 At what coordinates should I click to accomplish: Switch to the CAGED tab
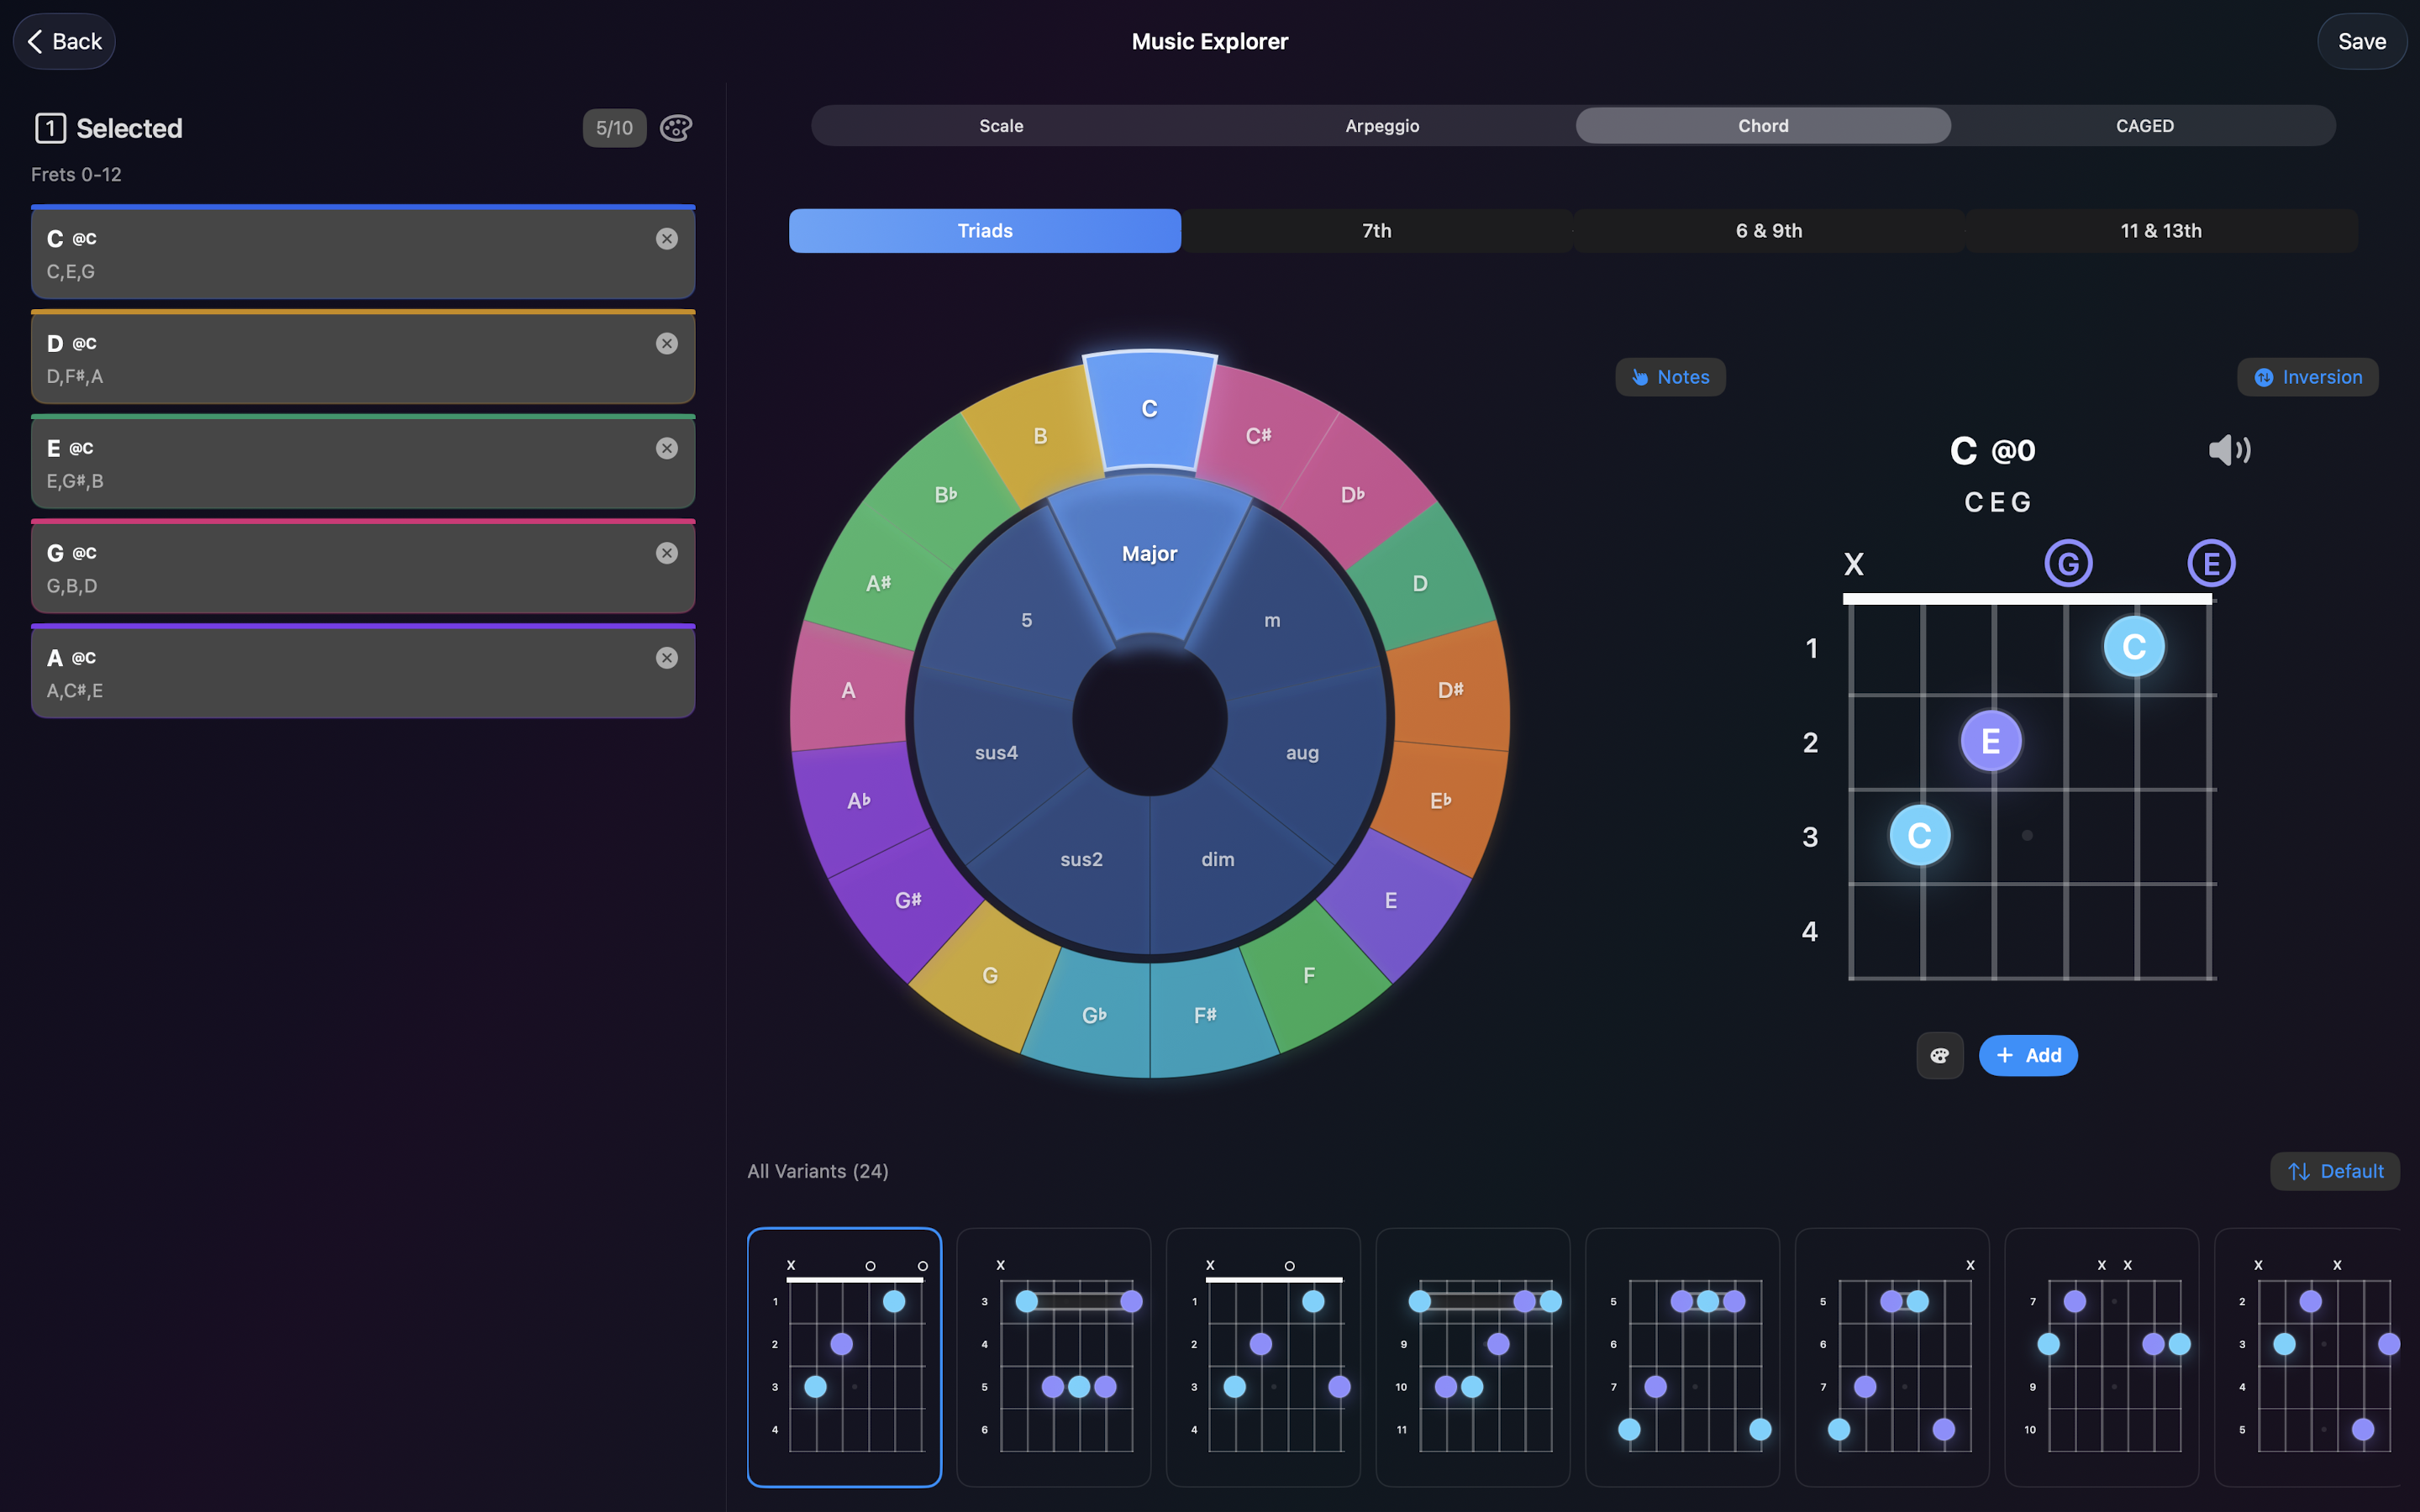2144,126
